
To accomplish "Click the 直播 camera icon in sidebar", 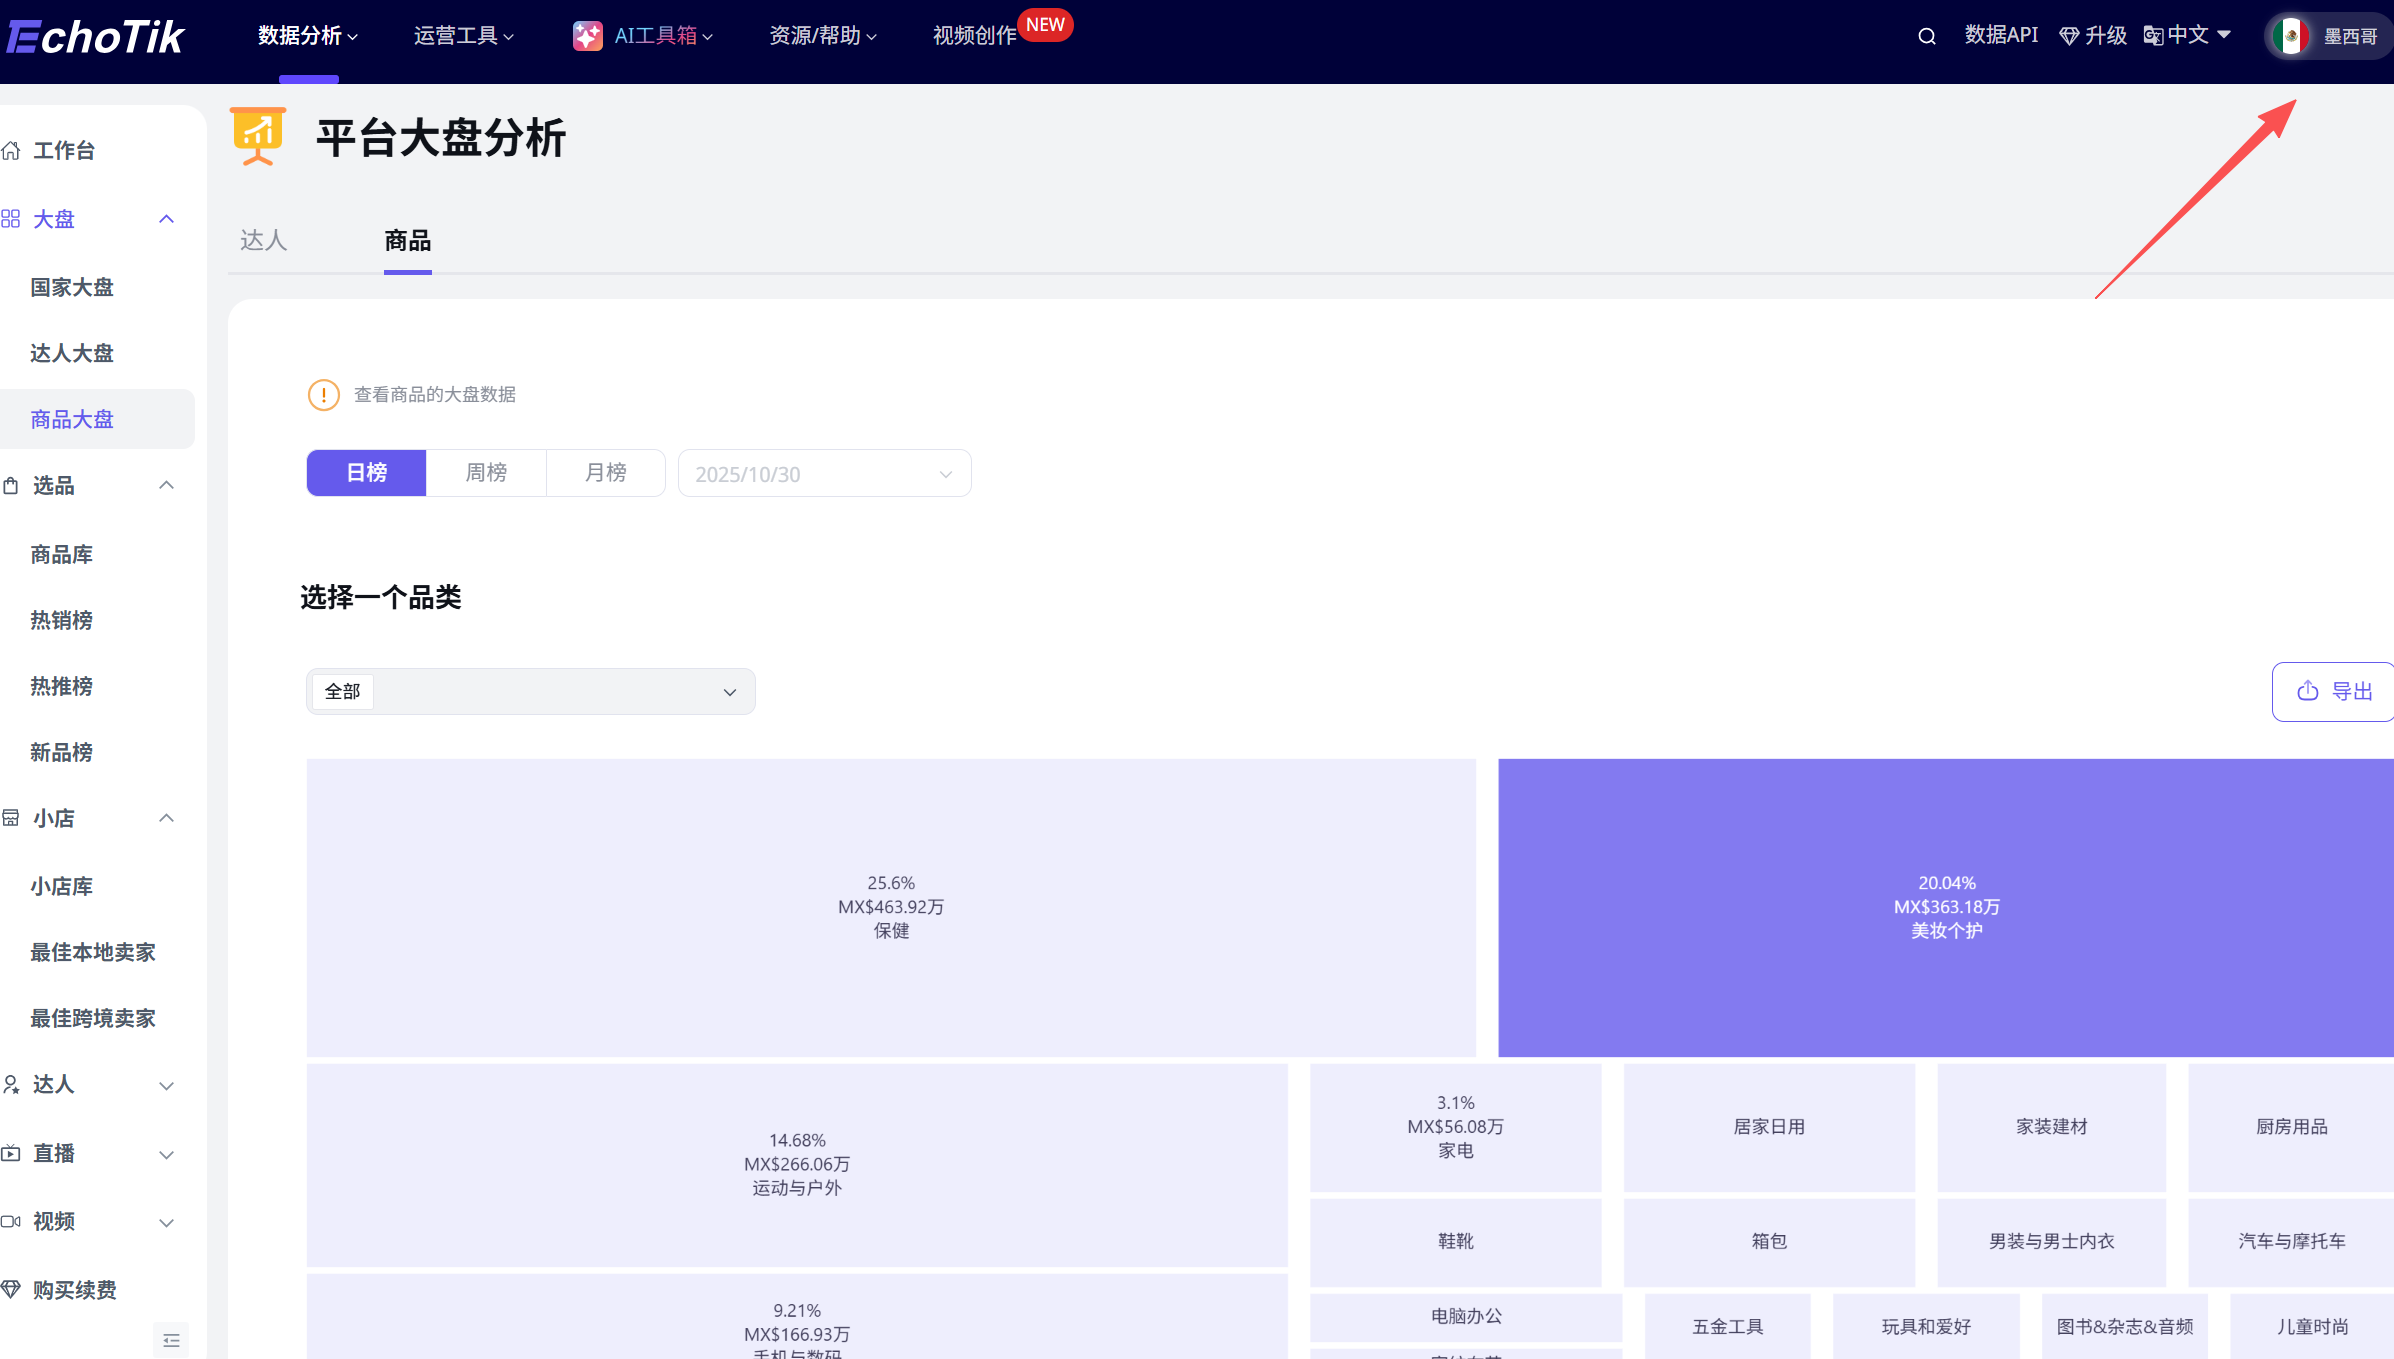I will [x=11, y=1153].
